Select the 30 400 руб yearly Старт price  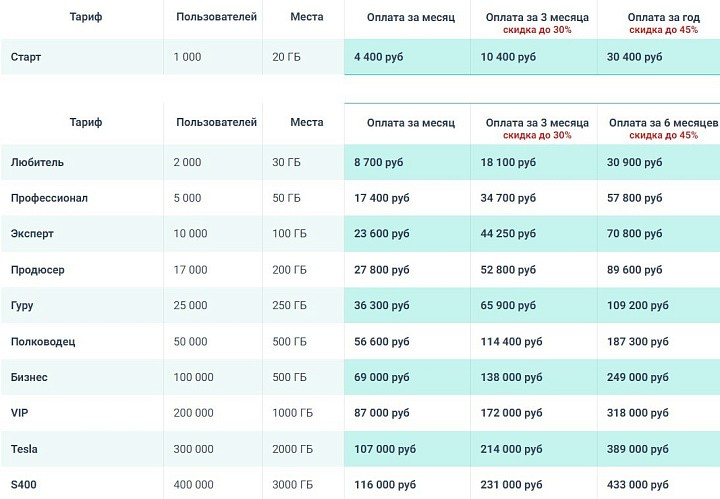[634, 57]
